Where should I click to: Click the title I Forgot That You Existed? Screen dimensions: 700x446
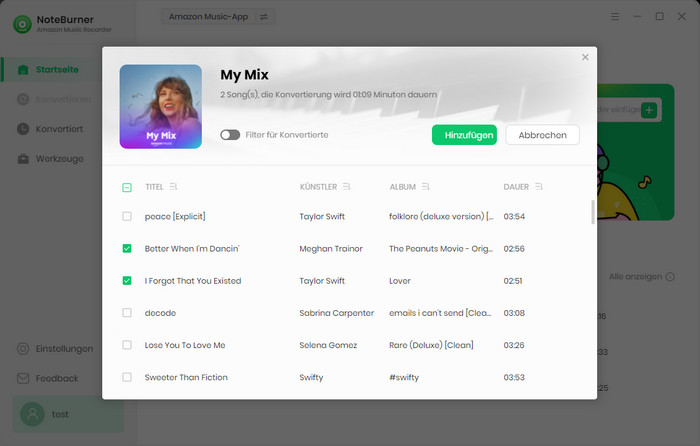coord(193,281)
